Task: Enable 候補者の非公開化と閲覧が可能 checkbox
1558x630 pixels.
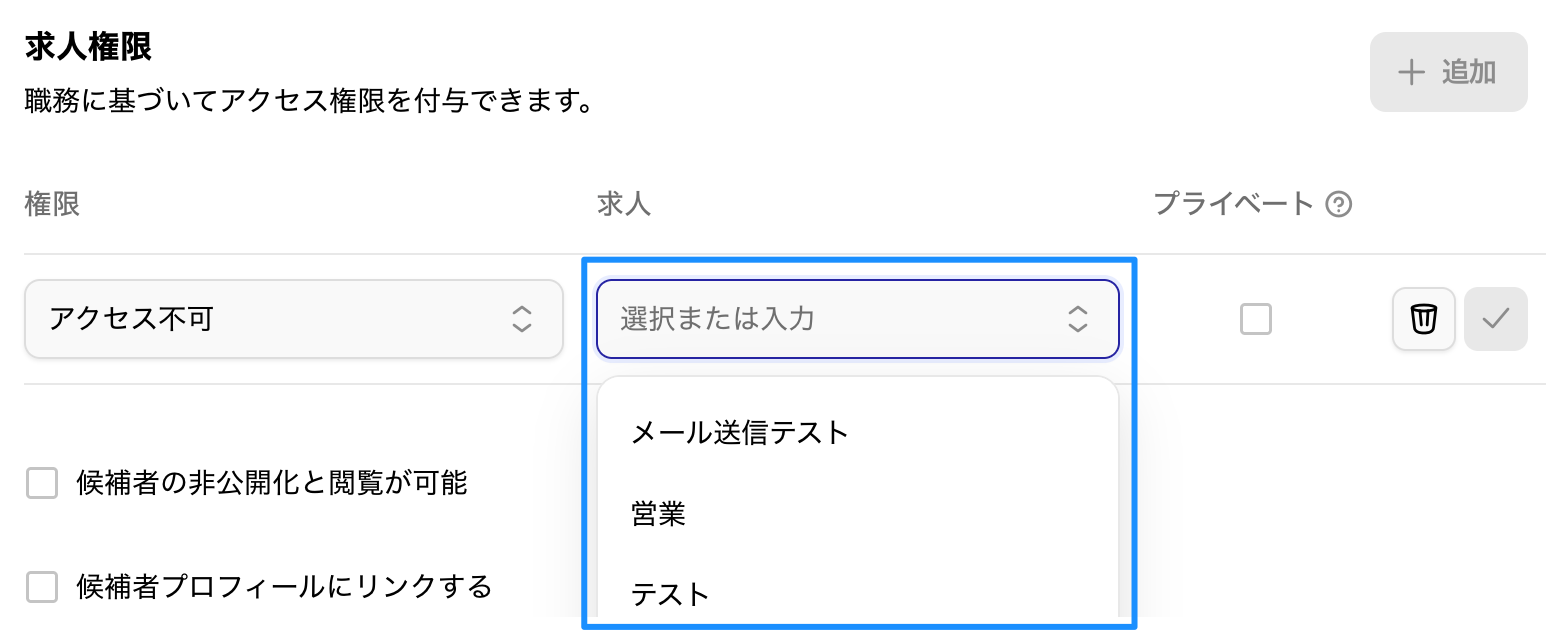Action: pyautogui.click(x=42, y=484)
